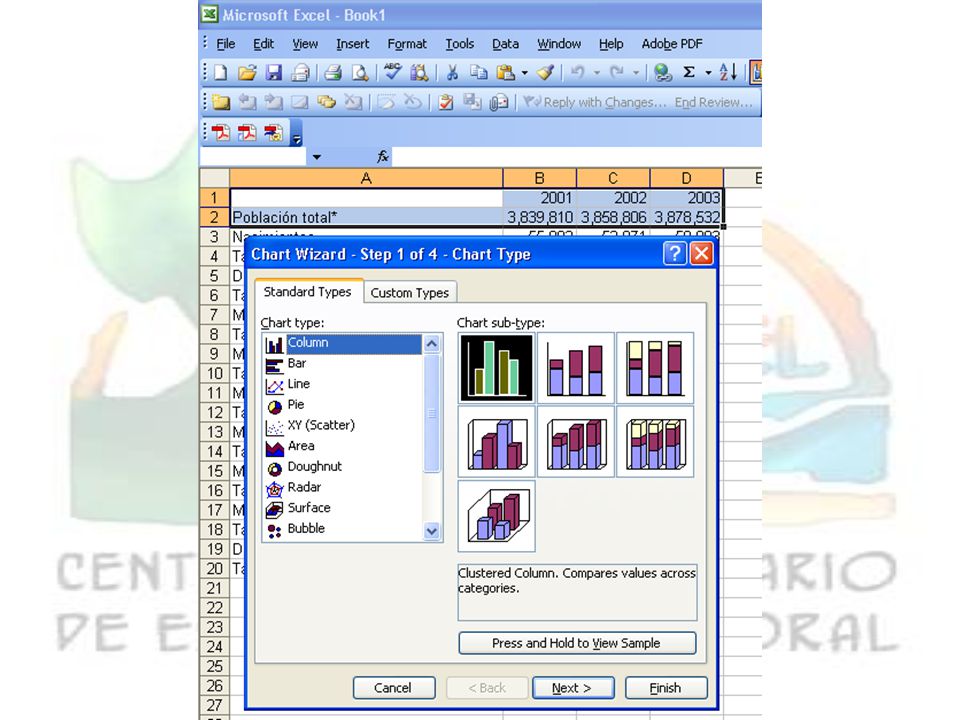This screenshot has width=960, height=720.
Task: Click the Show All Comments icon
Action: pos(326,102)
